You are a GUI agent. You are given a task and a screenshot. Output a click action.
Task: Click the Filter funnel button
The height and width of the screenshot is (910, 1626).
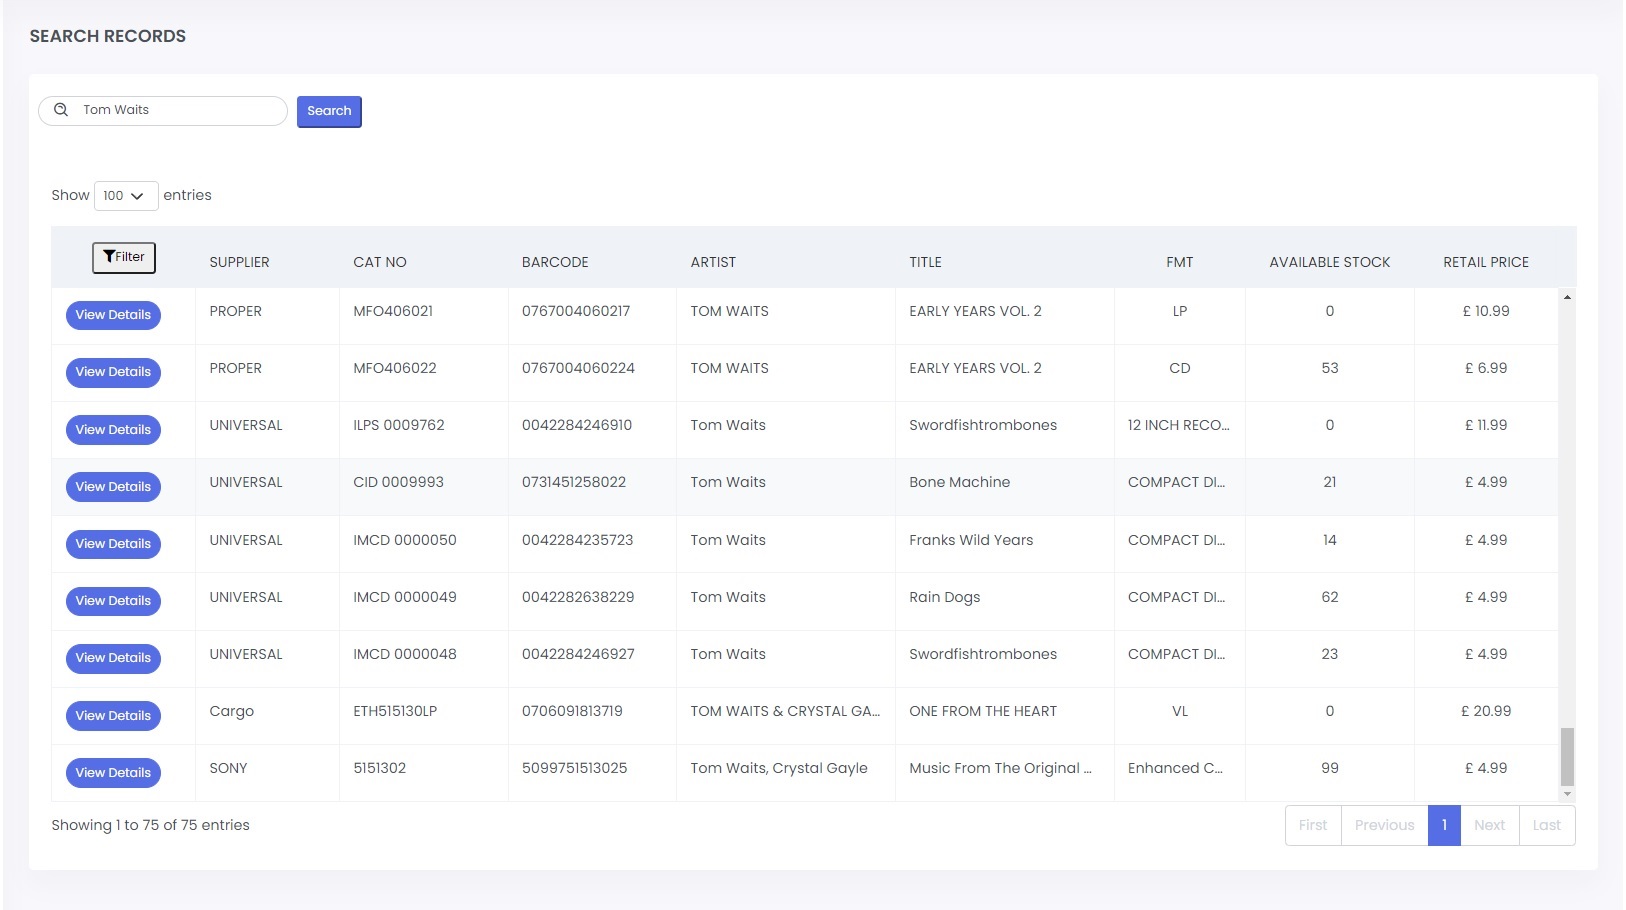coord(124,257)
